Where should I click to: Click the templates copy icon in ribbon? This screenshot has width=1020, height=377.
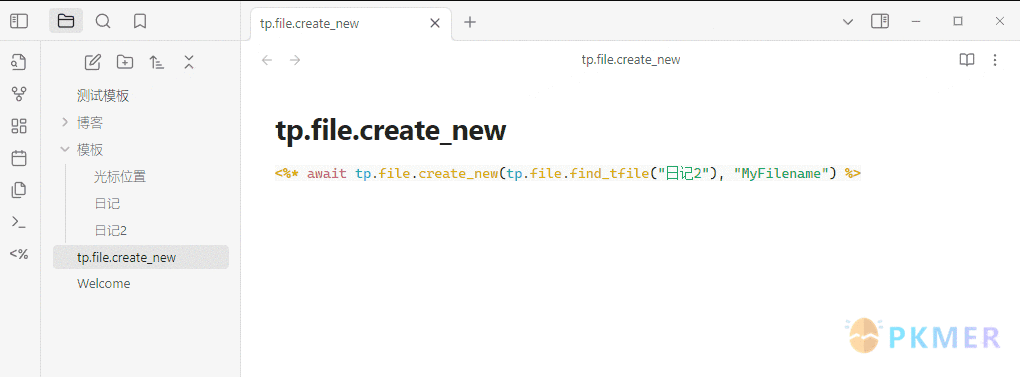pos(20,190)
